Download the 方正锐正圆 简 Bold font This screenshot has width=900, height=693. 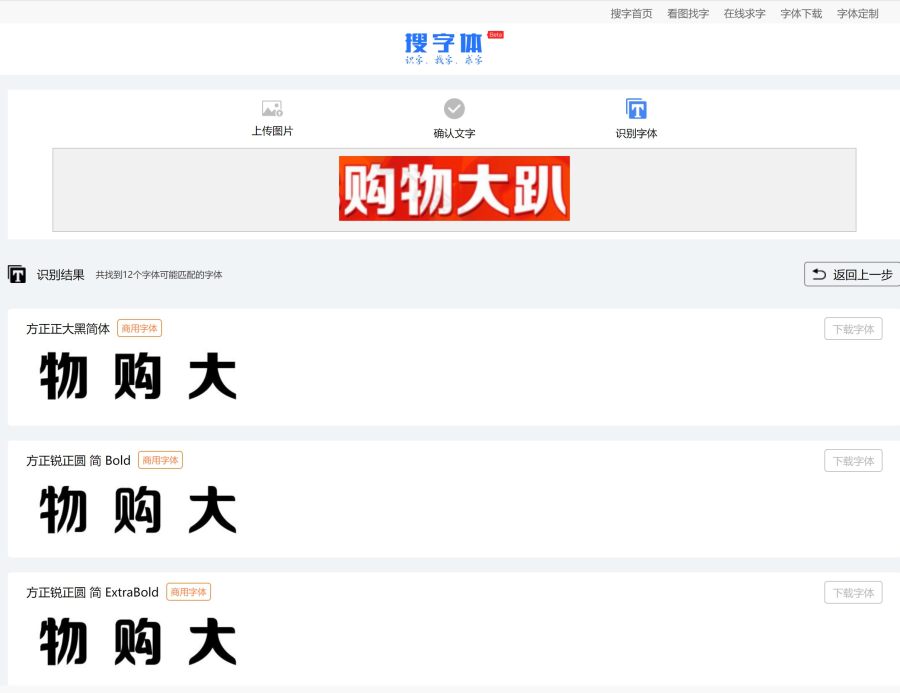coord(853,461)
